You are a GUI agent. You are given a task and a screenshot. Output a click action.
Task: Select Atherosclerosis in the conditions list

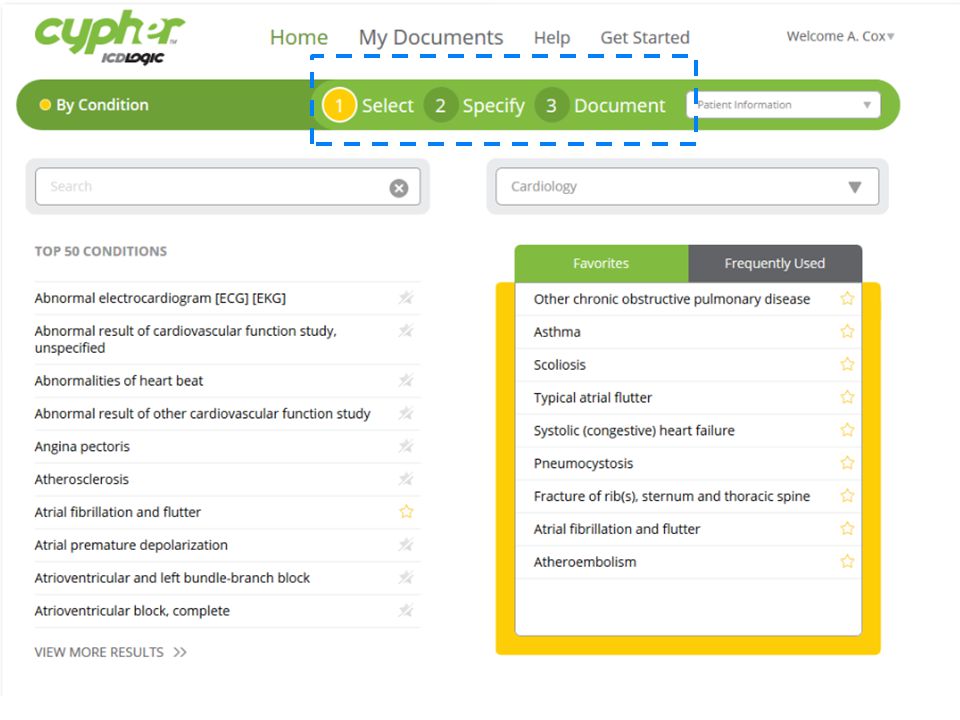tap(81, 479)
